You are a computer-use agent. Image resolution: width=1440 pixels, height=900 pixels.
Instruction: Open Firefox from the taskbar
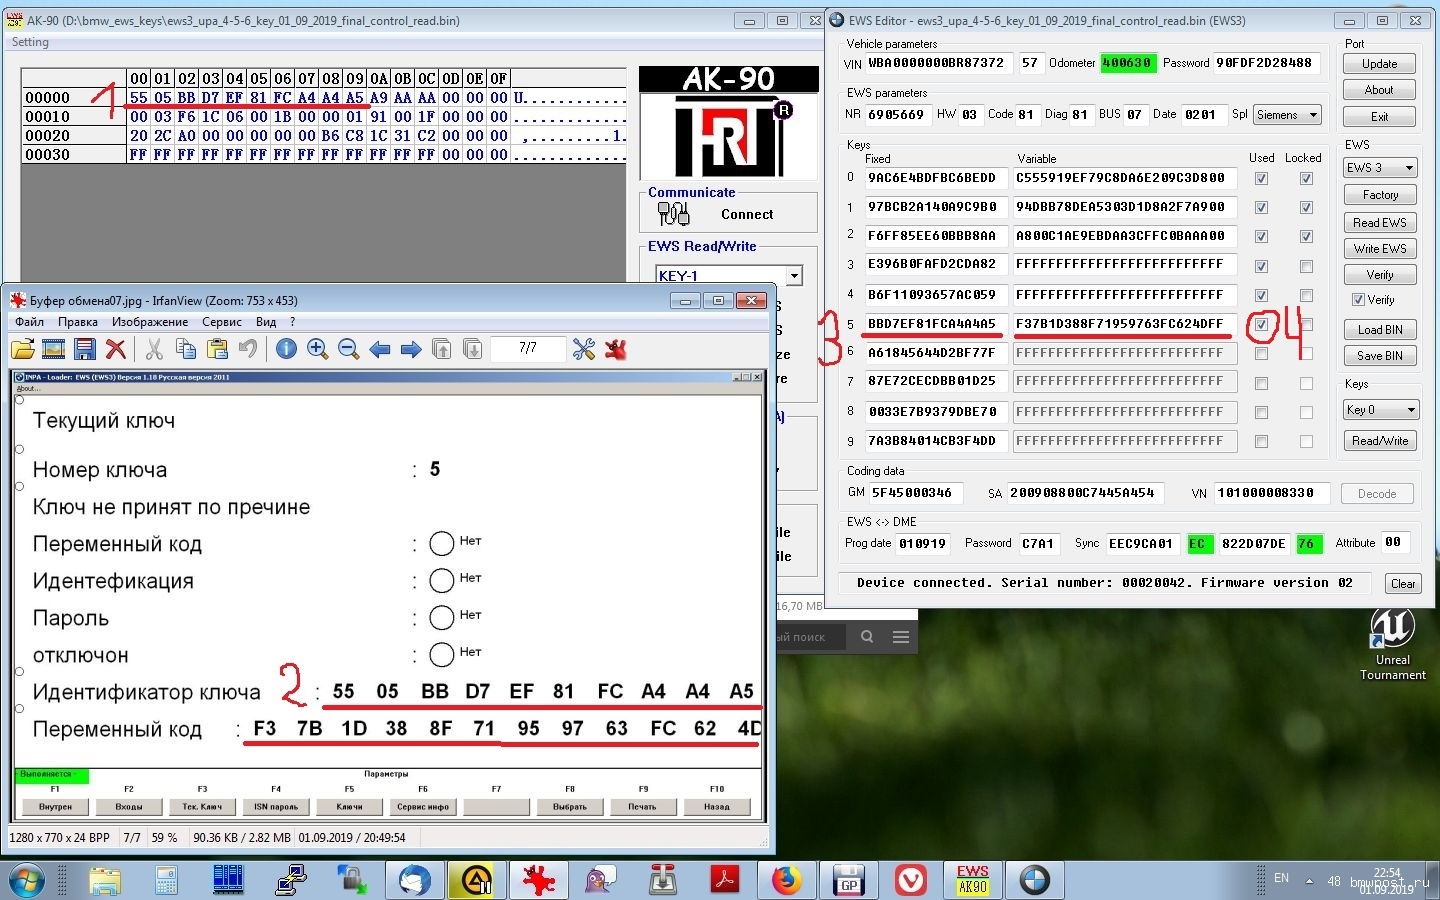click(x=786, y=880)
